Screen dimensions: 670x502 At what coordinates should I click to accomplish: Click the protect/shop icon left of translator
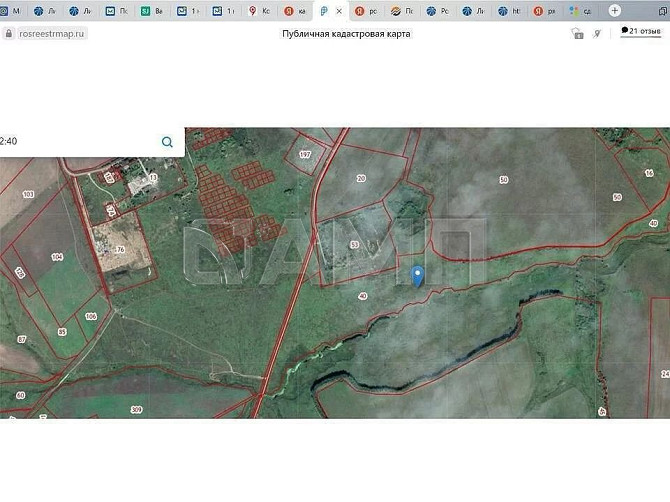point(577,33)
